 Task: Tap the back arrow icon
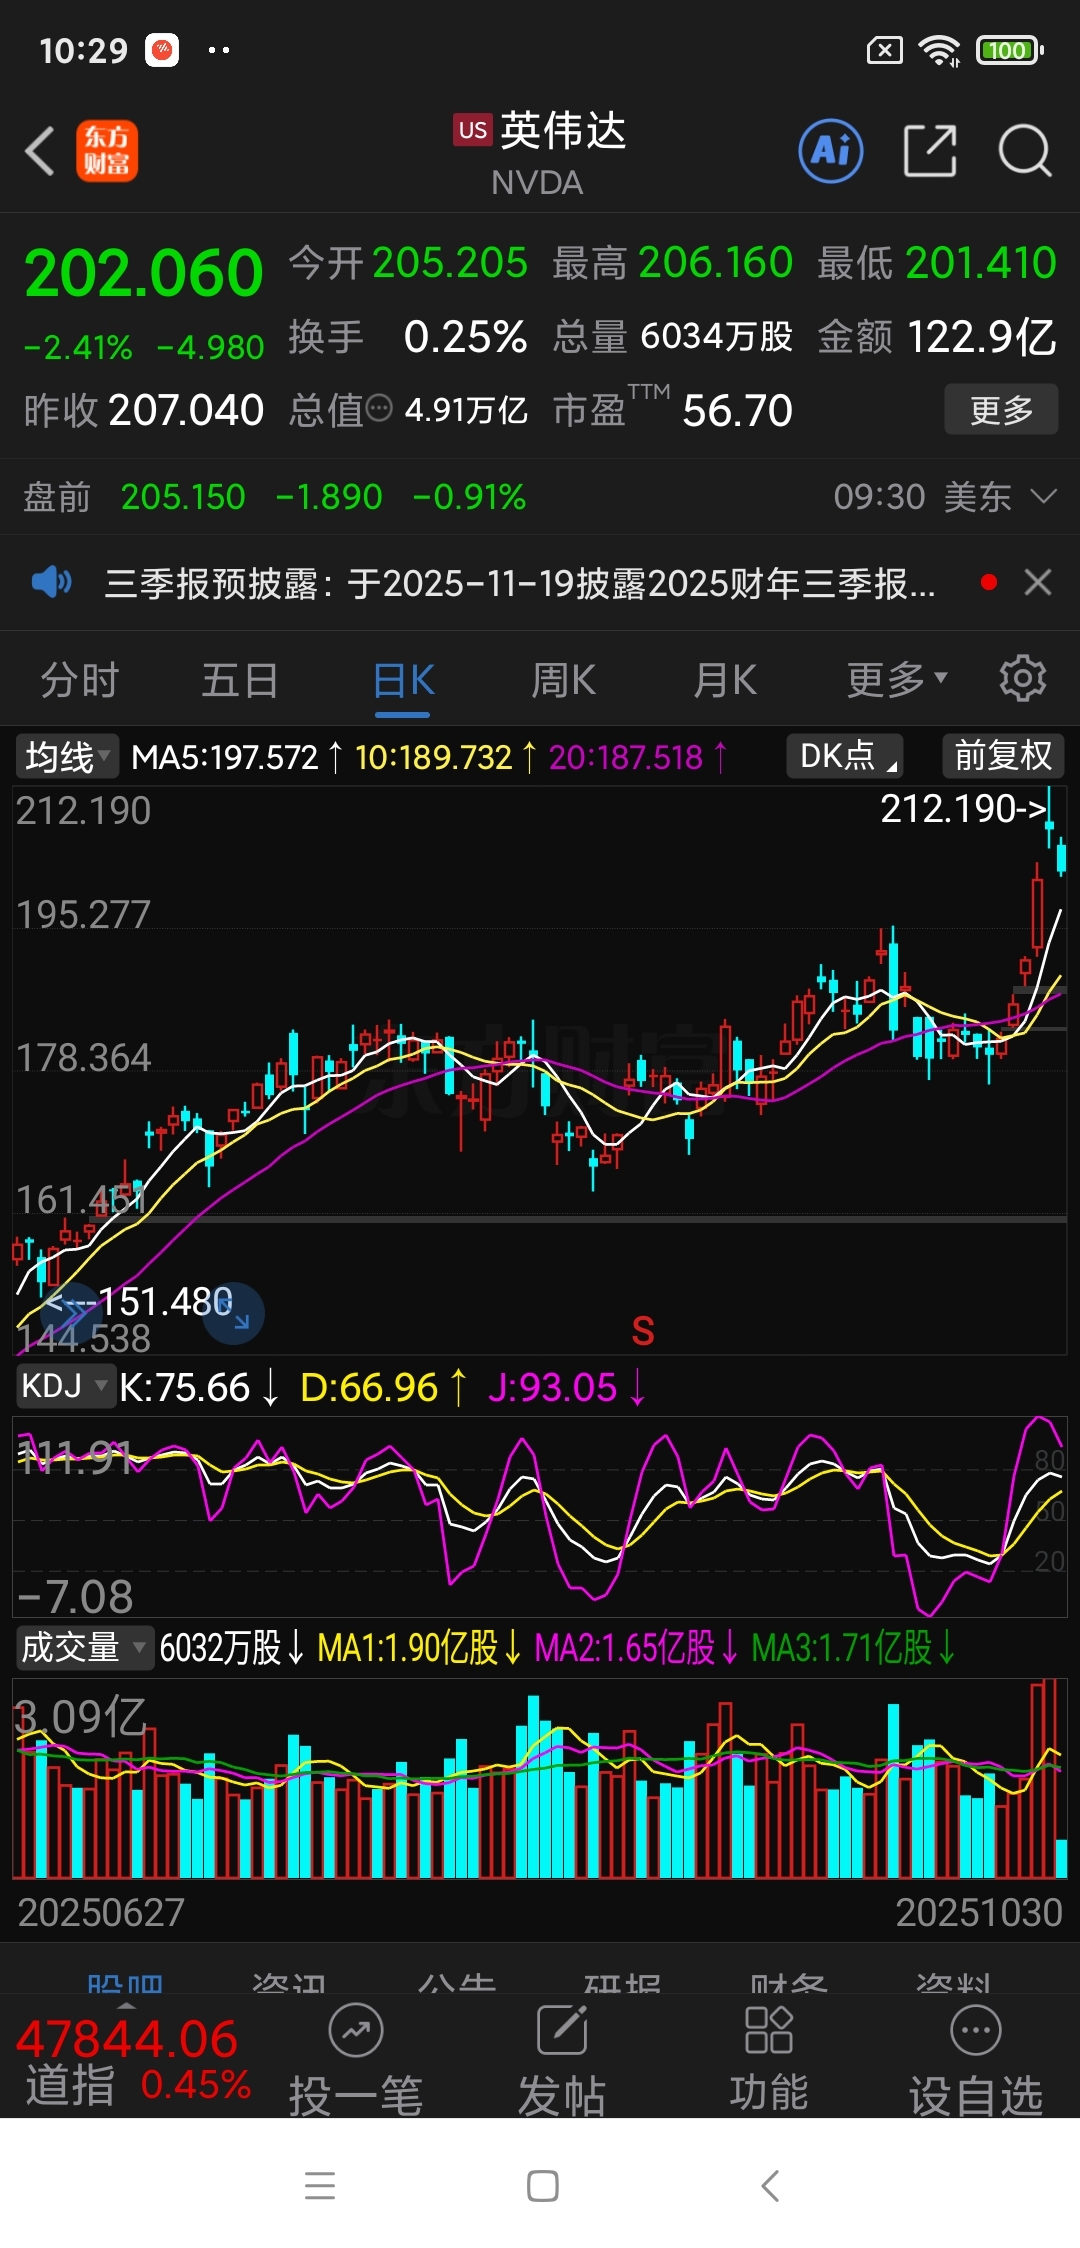click(40, 152)
